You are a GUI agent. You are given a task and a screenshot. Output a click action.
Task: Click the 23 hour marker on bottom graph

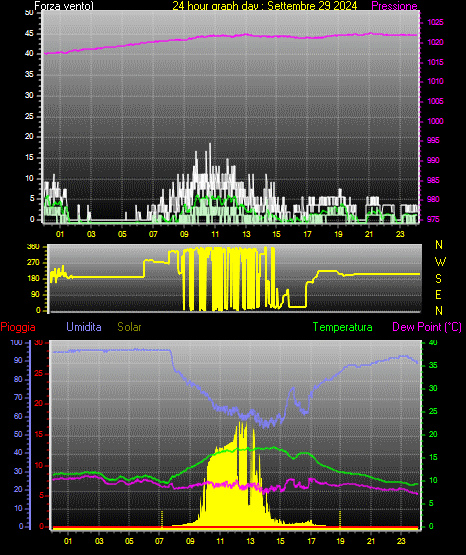[401, 541]
